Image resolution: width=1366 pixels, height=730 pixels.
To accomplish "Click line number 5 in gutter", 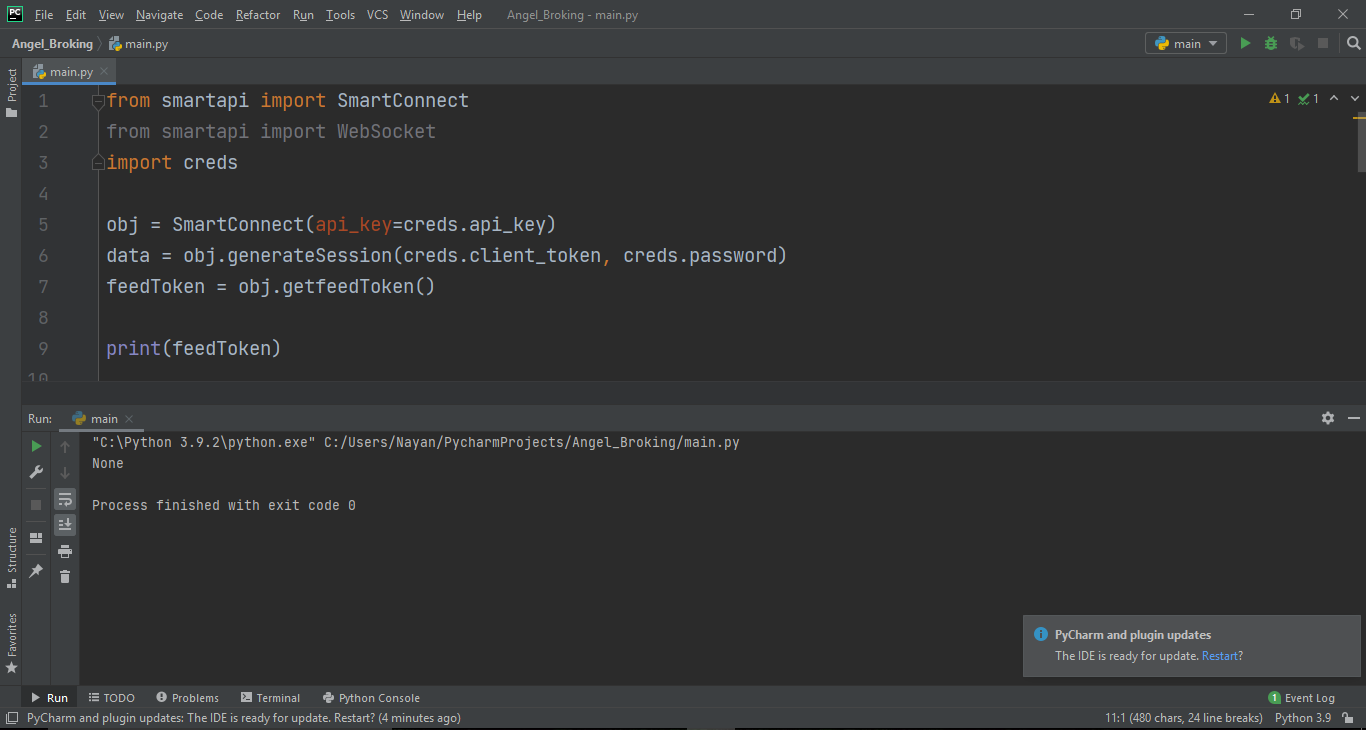I will point(43,225).
